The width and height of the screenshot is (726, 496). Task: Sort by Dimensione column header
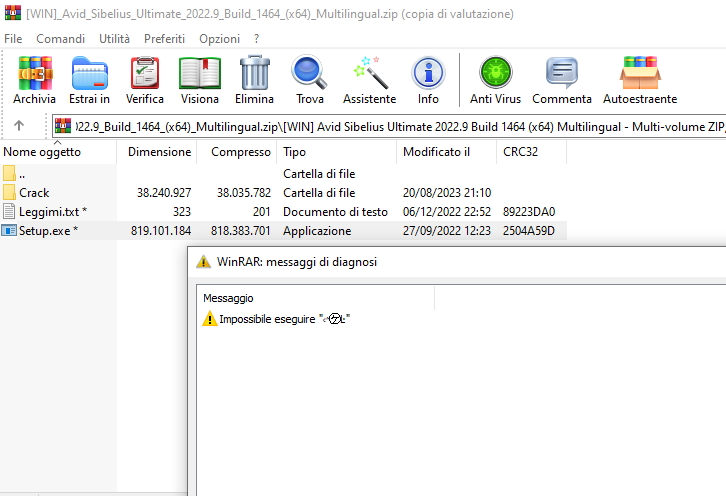[x=157, y=152]
